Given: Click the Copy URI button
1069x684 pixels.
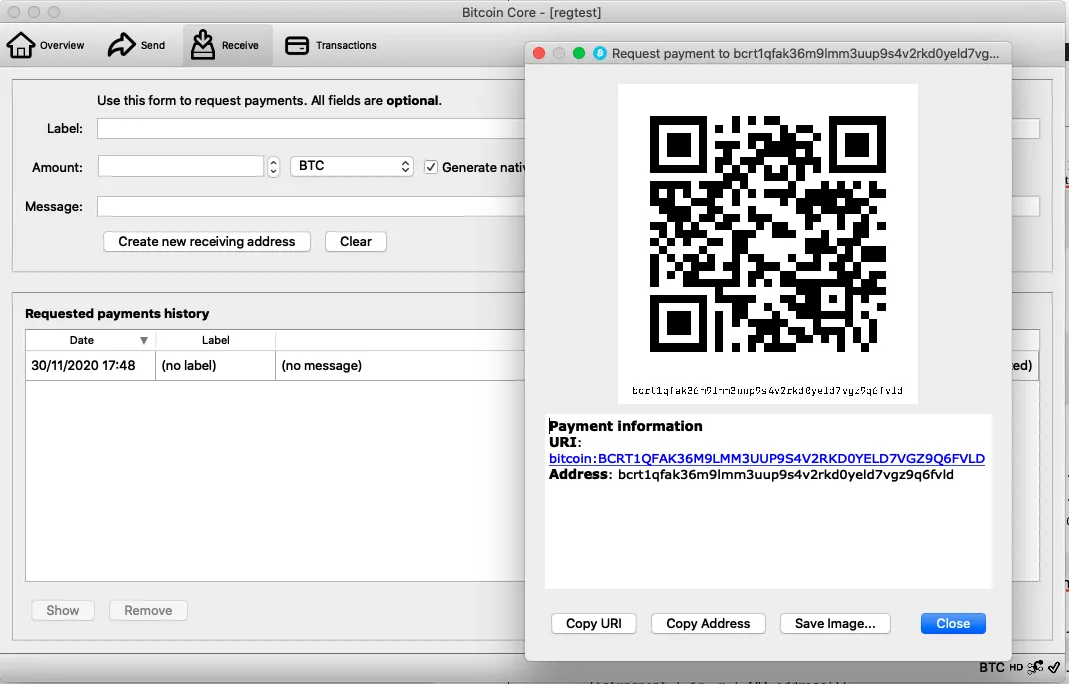Looking at the screenshot, I should pos(594,623).
